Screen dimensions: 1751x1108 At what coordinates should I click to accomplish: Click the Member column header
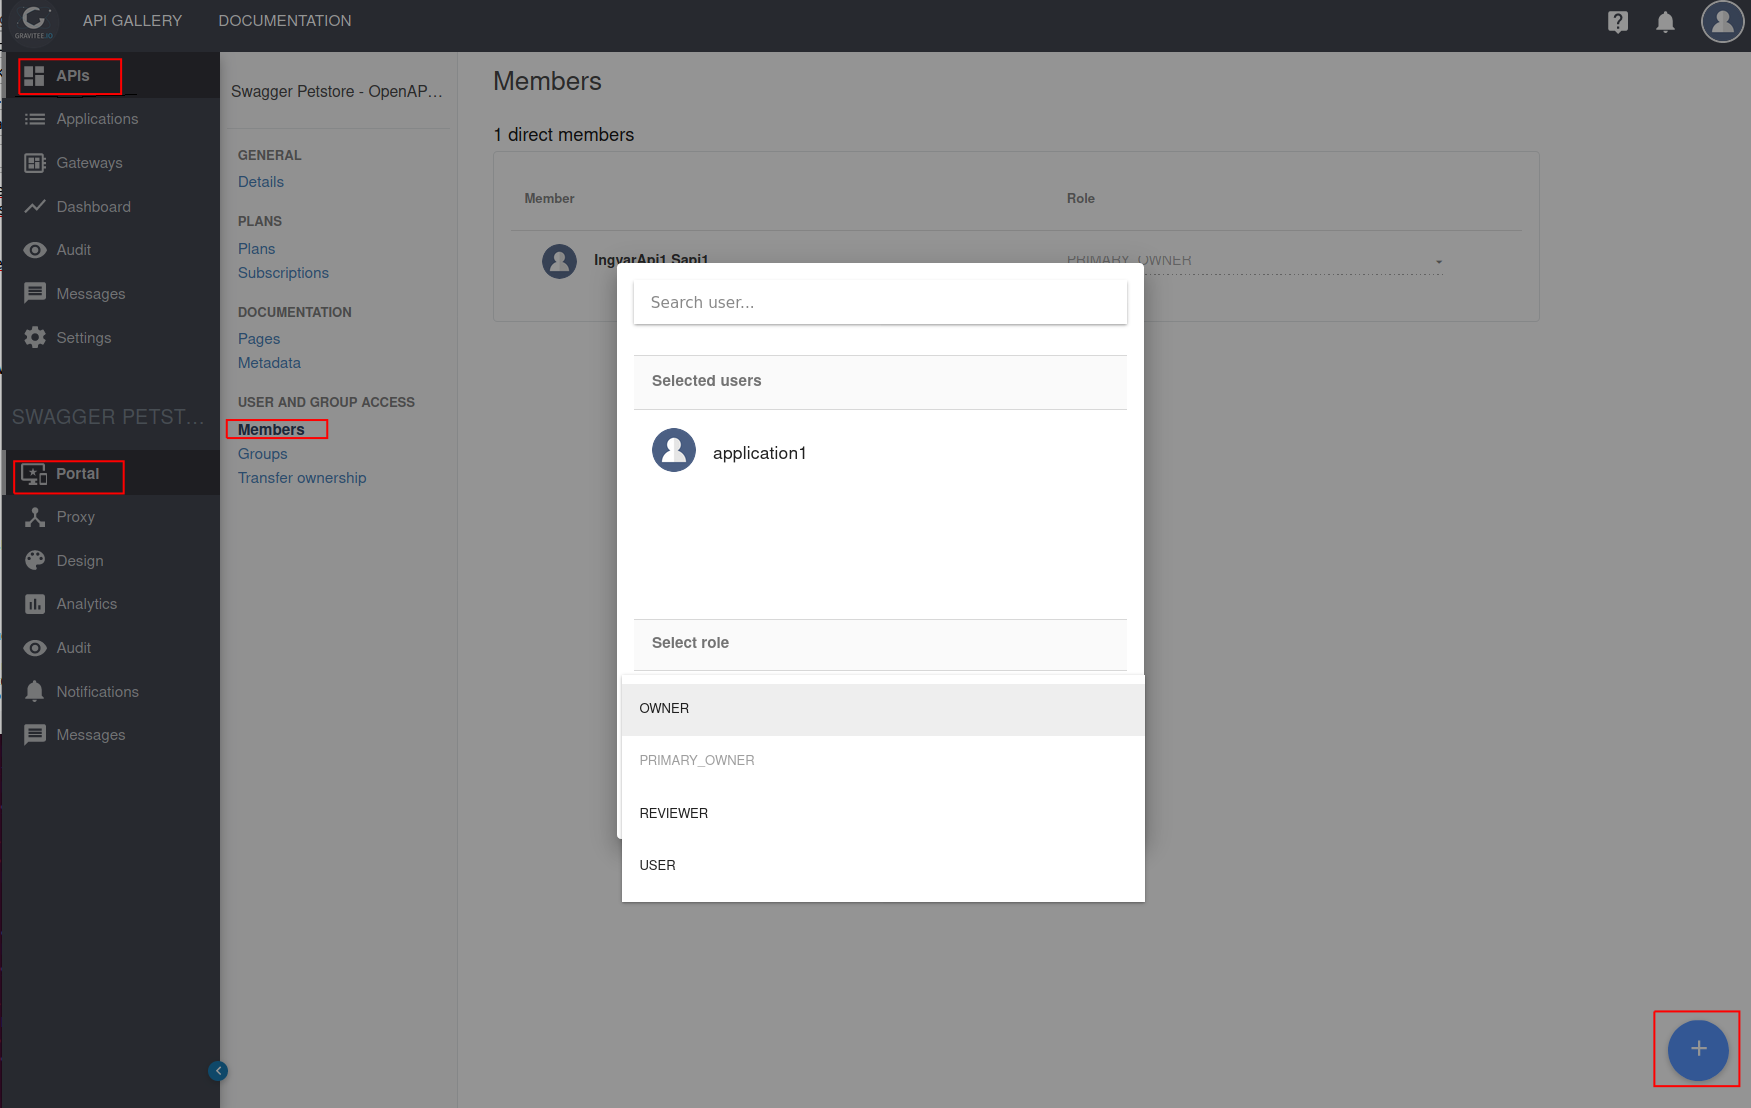[549, 199]
